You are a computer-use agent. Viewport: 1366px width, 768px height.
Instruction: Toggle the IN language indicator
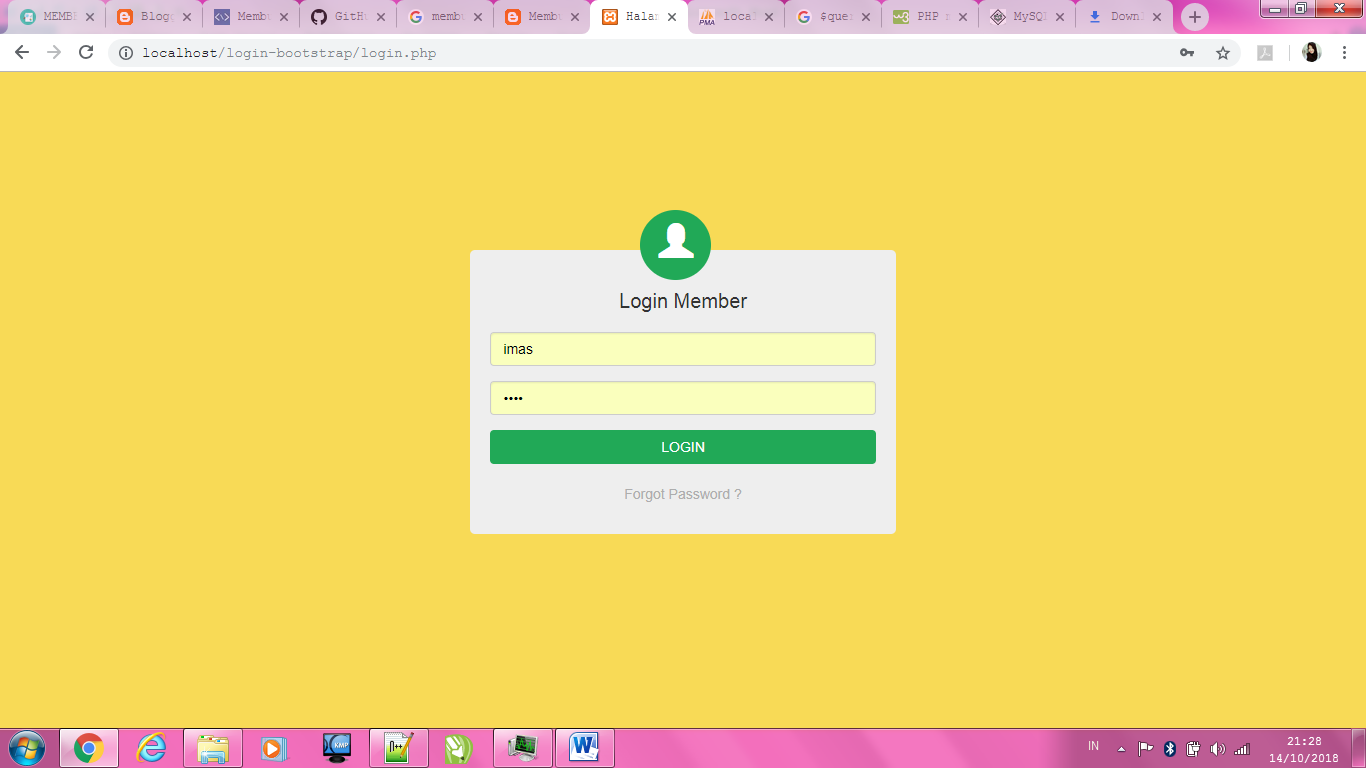click(1093, 745)
